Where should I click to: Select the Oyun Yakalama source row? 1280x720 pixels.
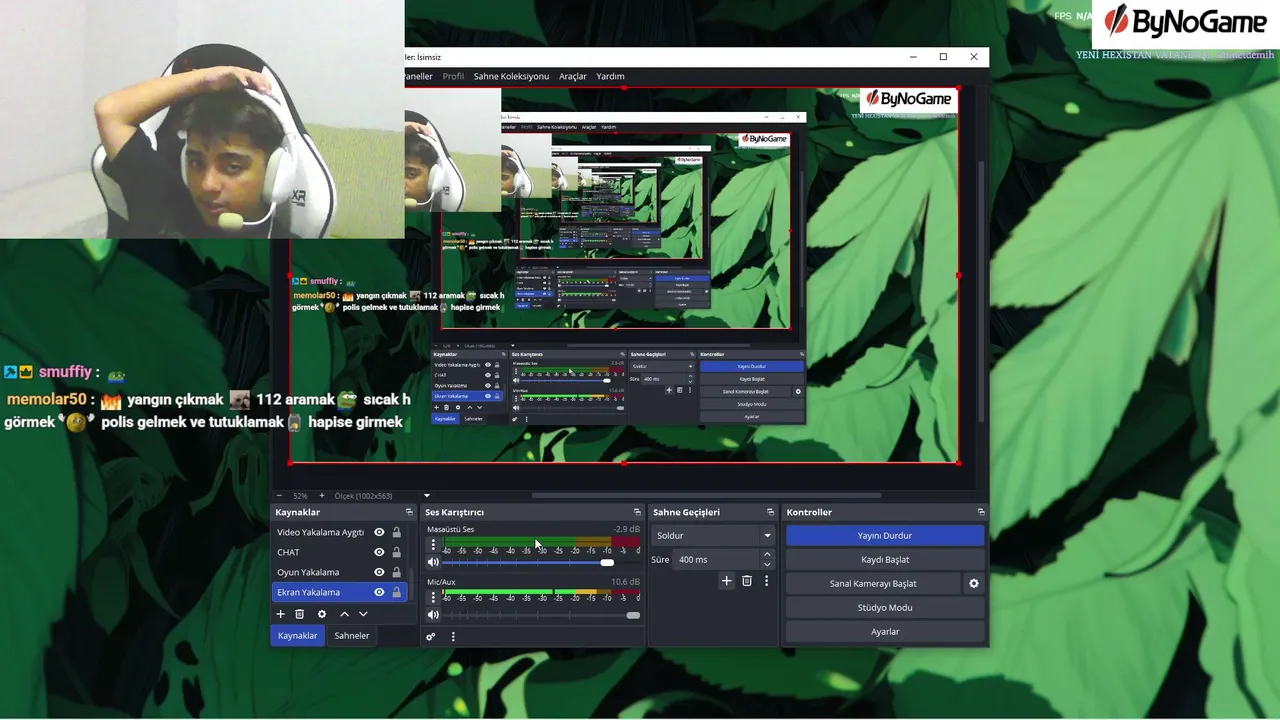click(339, 572)
